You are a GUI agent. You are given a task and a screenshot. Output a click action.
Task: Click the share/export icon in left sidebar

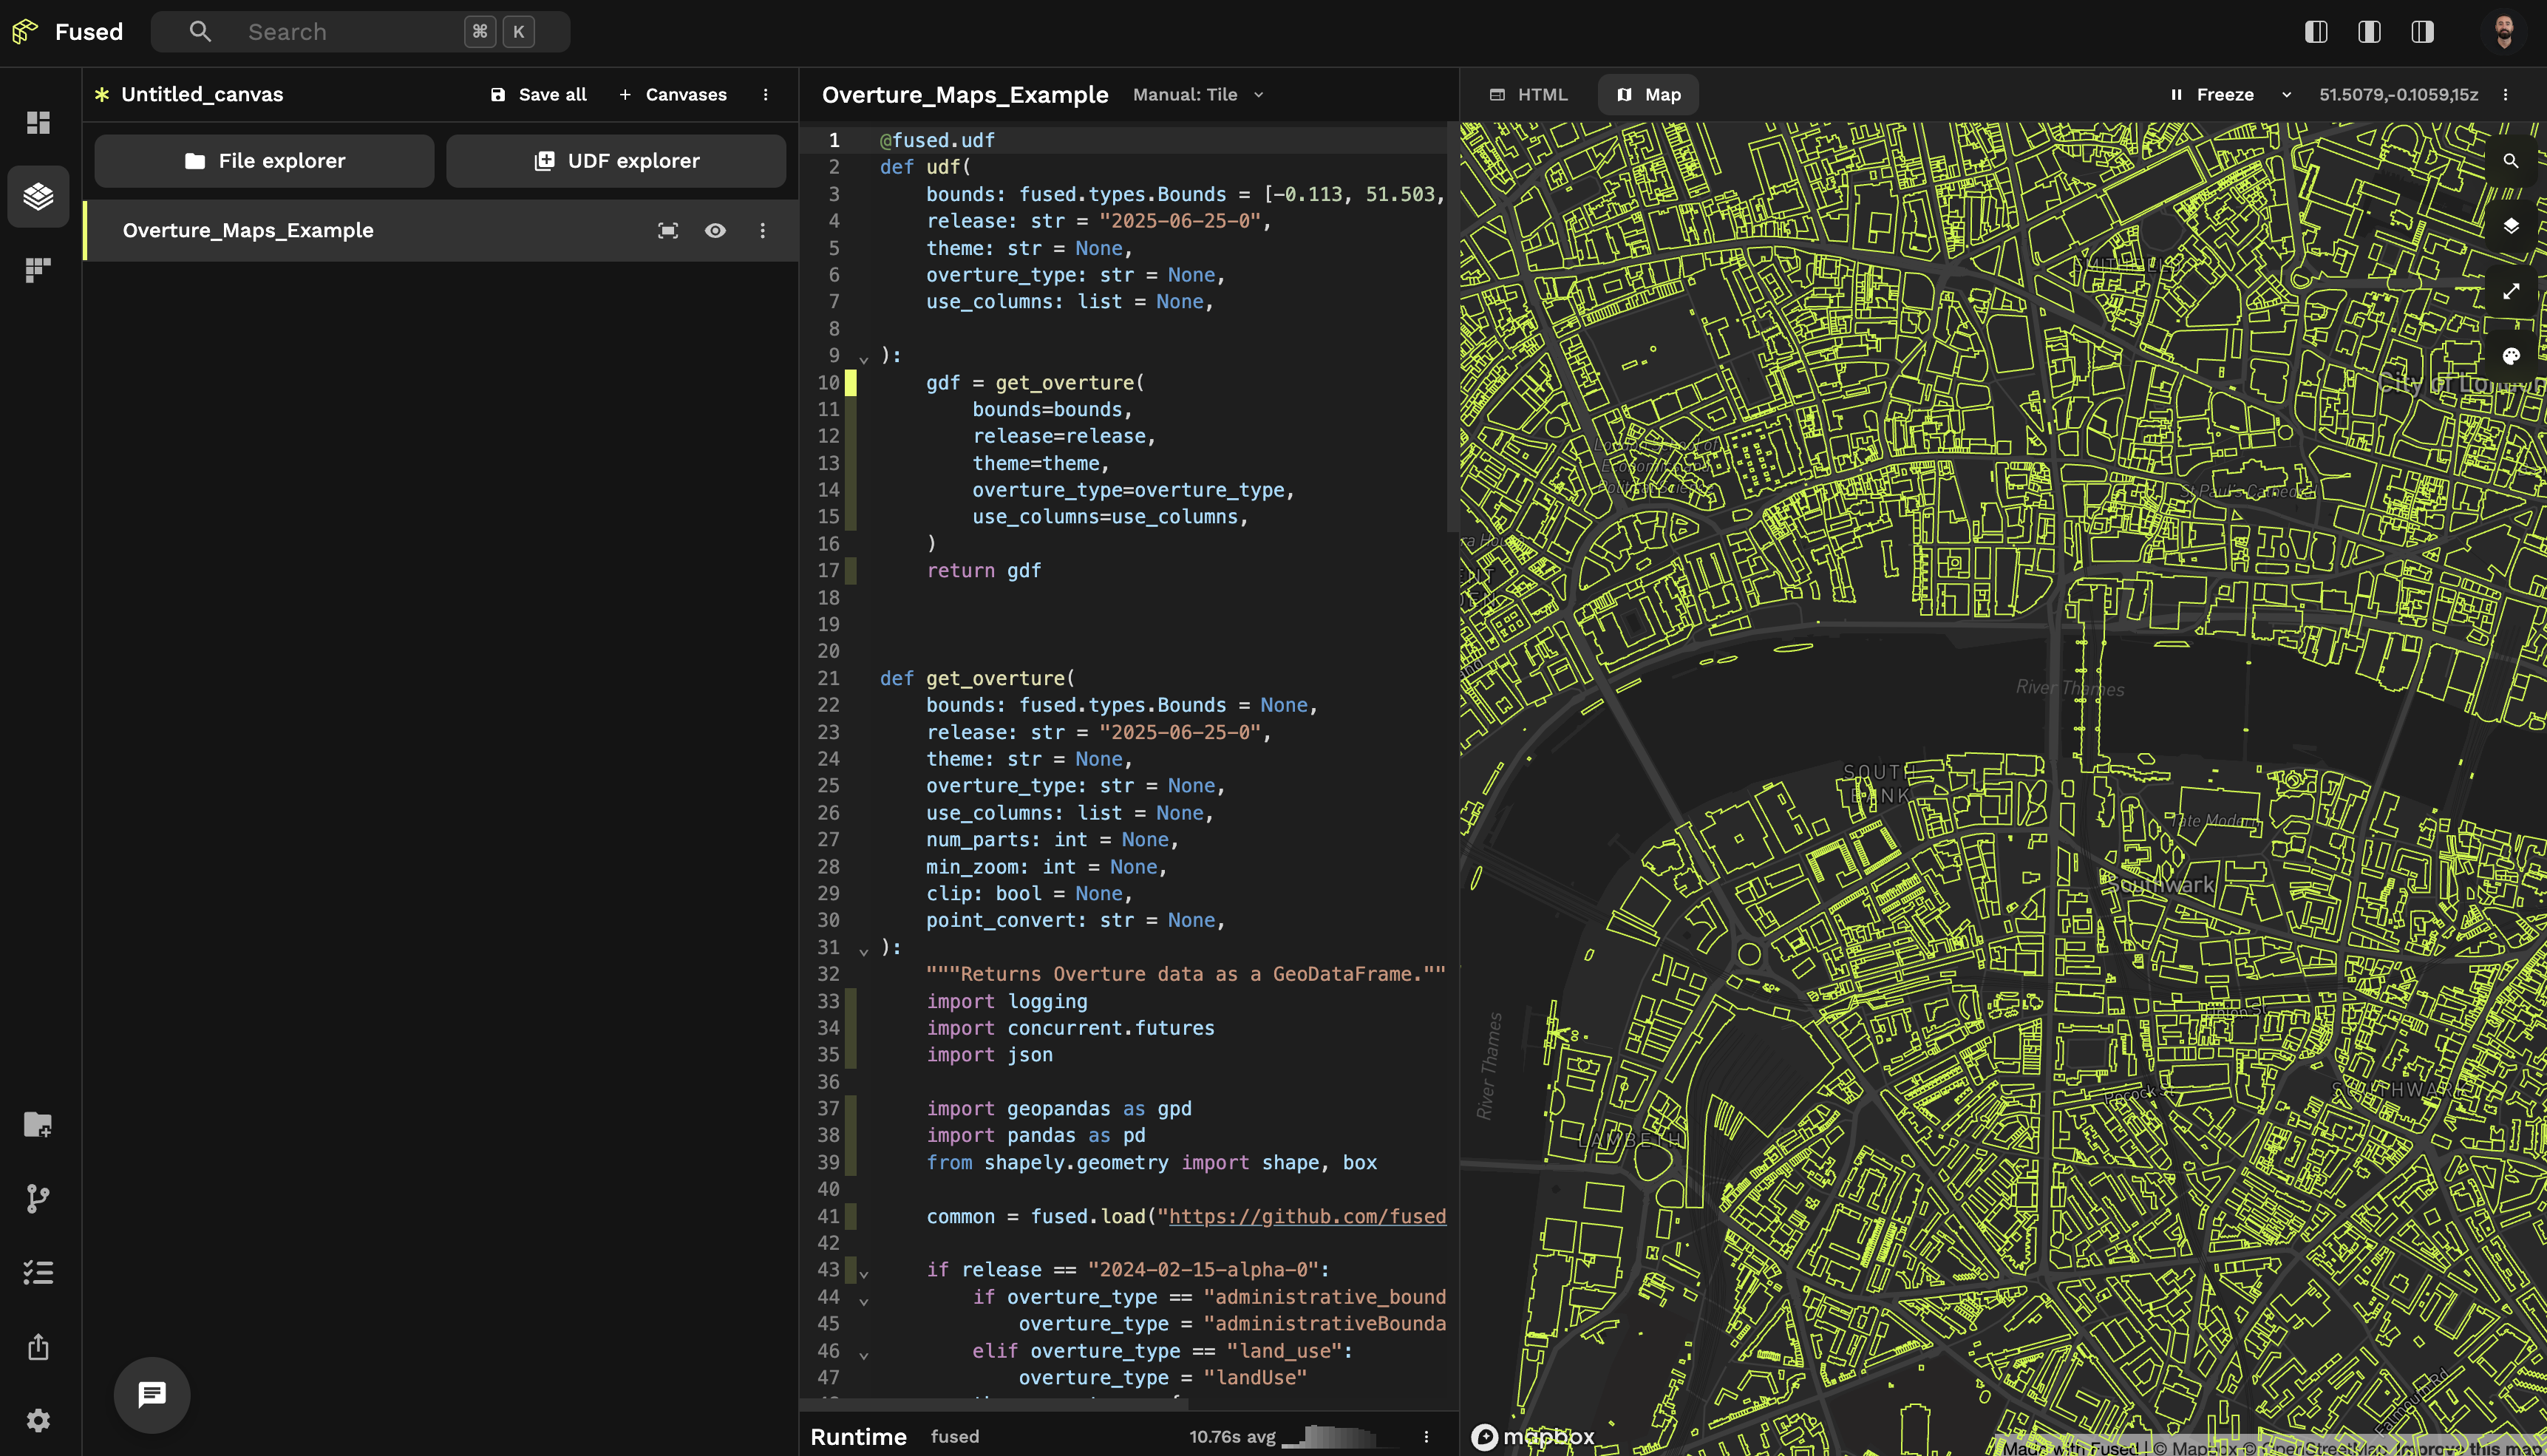(x=38, y=1347)
